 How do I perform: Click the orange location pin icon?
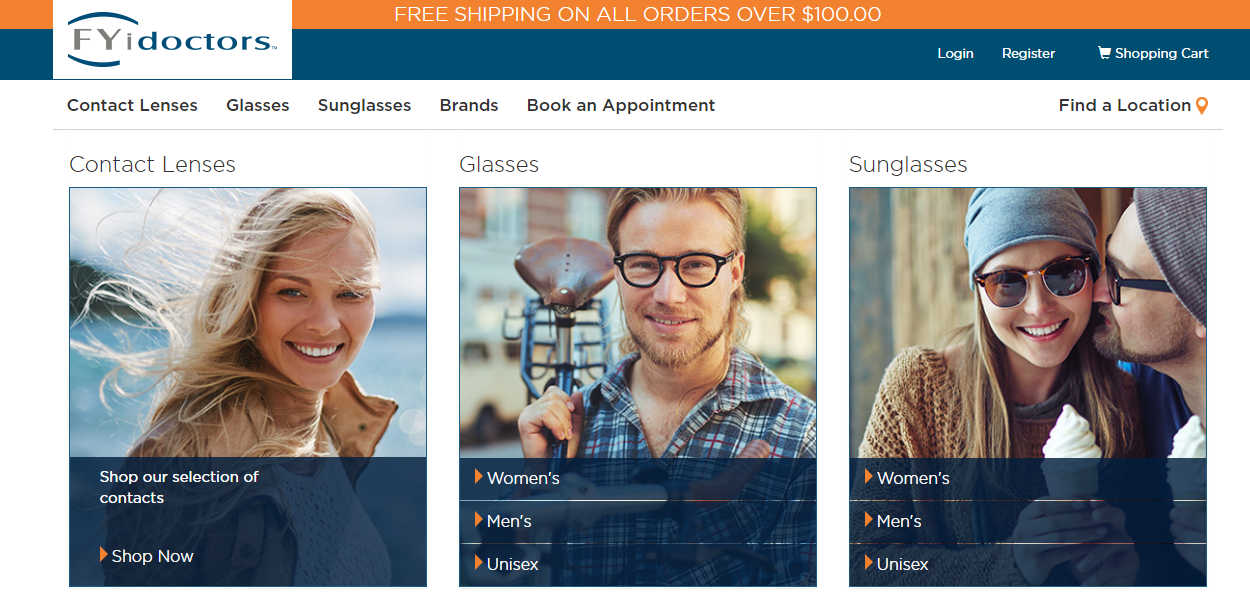[x=1202, y=106]
